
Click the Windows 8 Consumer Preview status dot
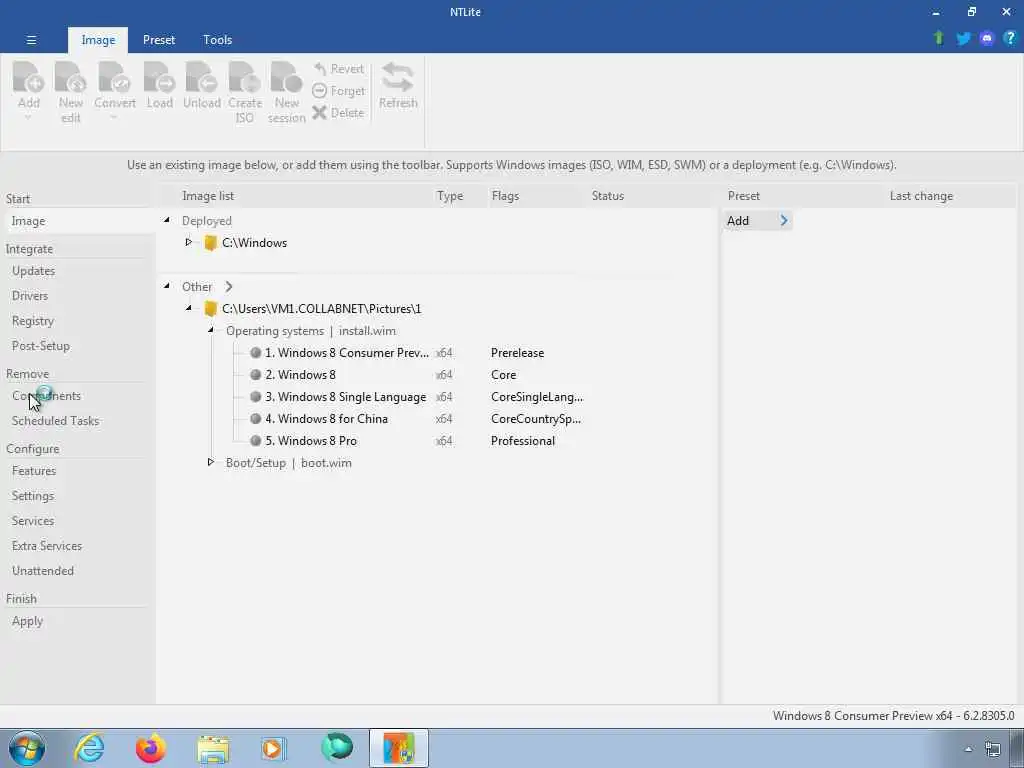tap(255, 353)
